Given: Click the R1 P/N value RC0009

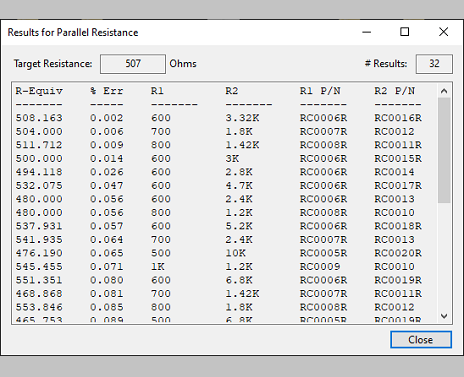Looking at the screenshot, I should [x=320, y=267].
